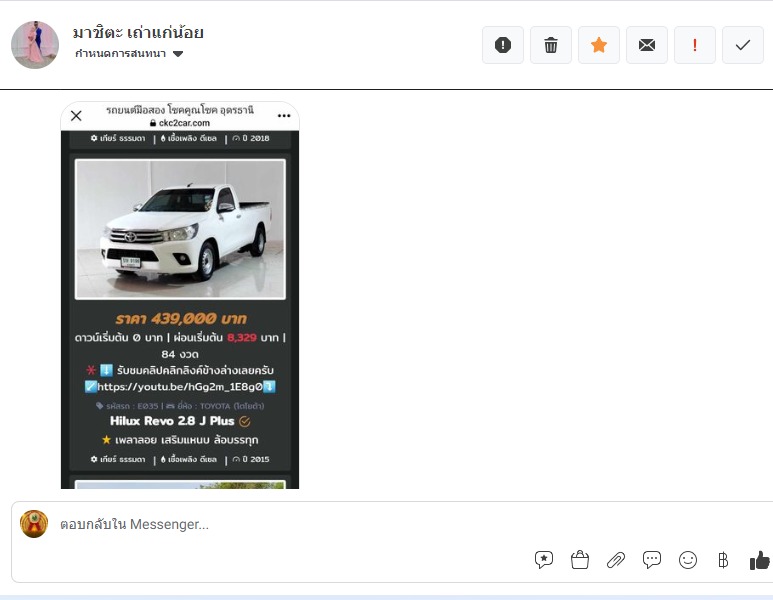773x600 pixels.
Task: Toggle the orange star follow-up marker
Action: point(599,45)
